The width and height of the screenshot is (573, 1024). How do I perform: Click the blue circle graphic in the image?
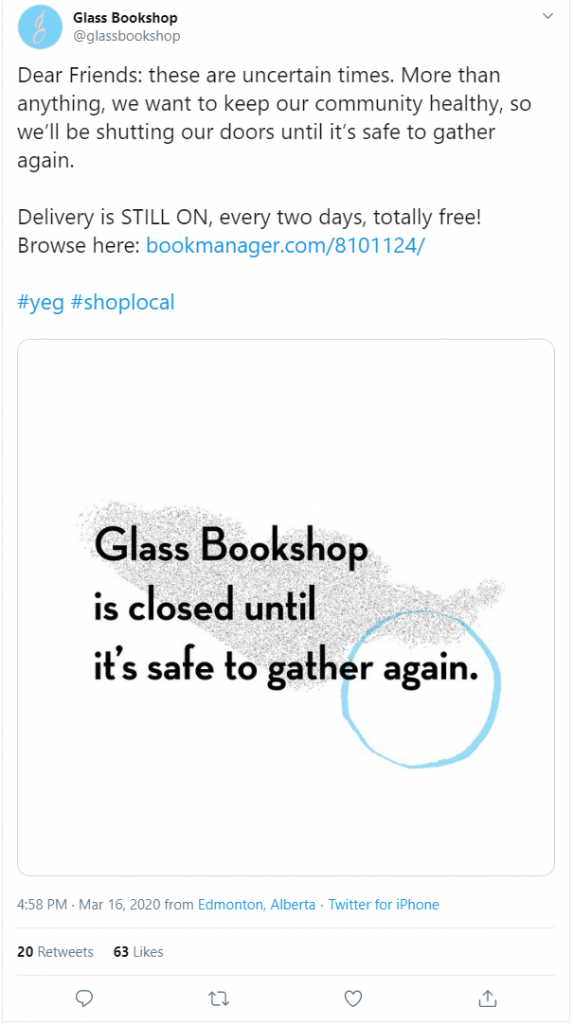coord(421,690)
